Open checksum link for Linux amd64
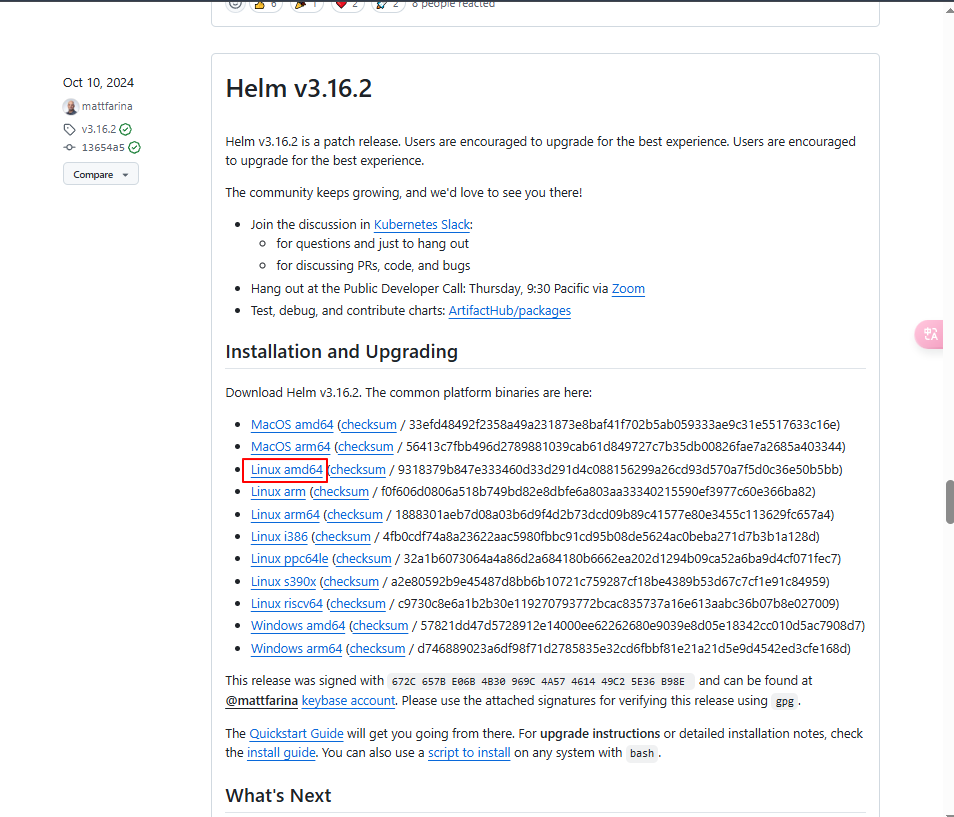Viewport: 954px width, 817px height. [x=358, y=470]
